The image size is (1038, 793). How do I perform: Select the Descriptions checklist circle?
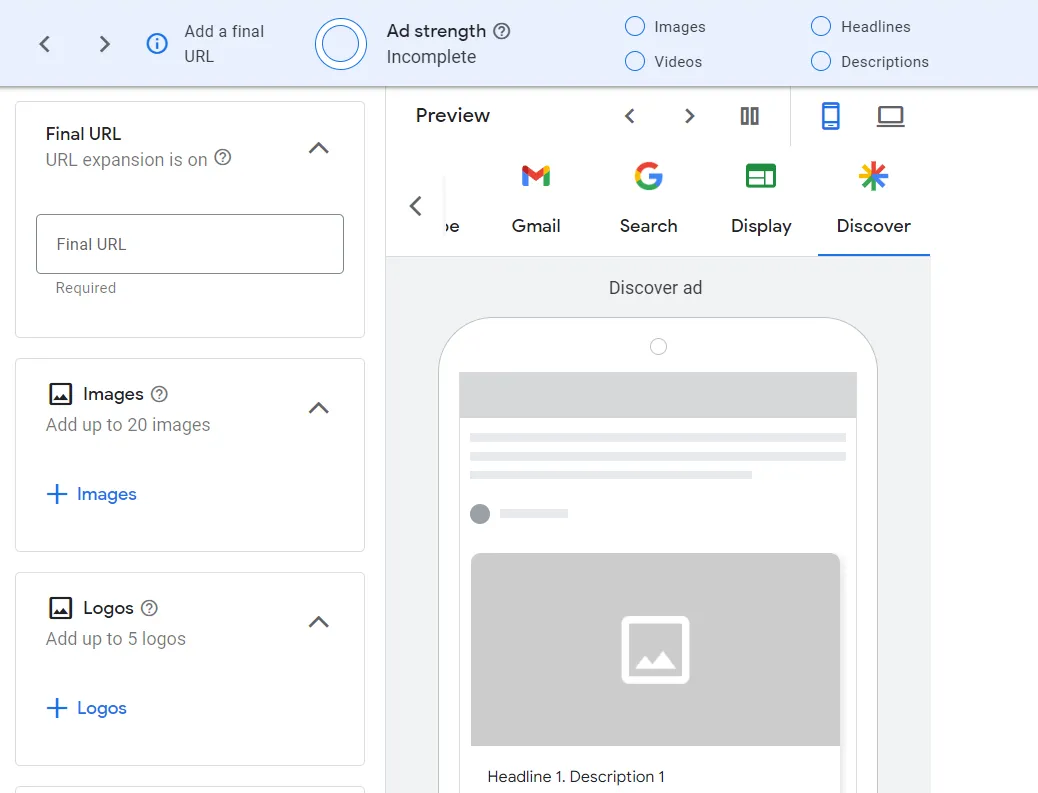coord(821,61)
